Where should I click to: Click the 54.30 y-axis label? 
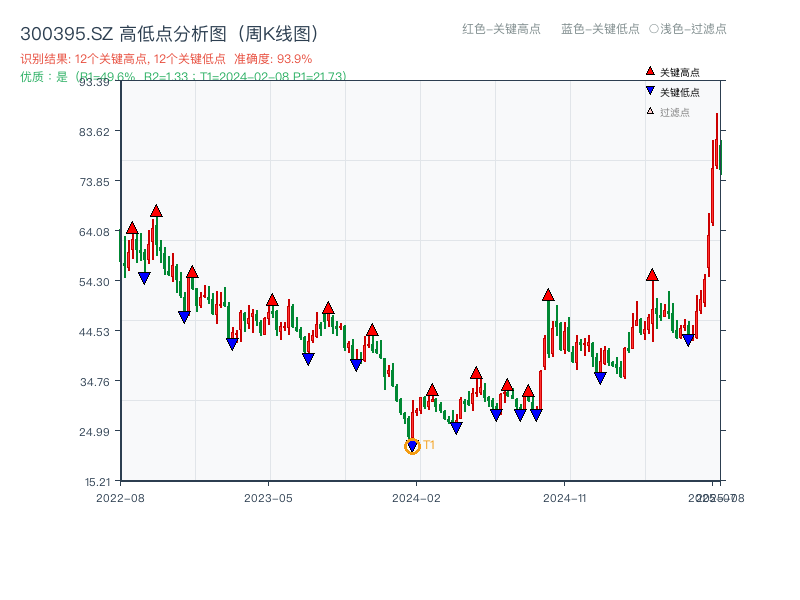coord(94,282)
